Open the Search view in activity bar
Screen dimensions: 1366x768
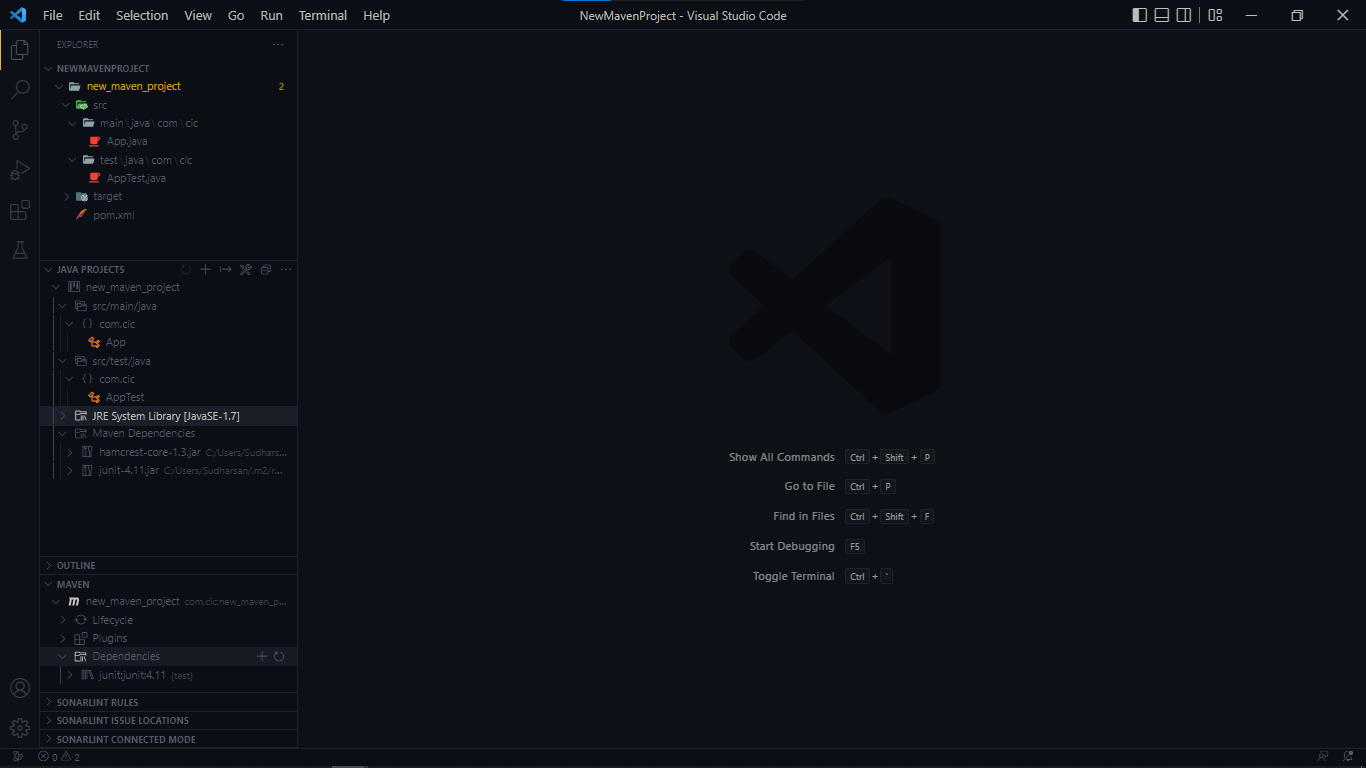point(19,90)
